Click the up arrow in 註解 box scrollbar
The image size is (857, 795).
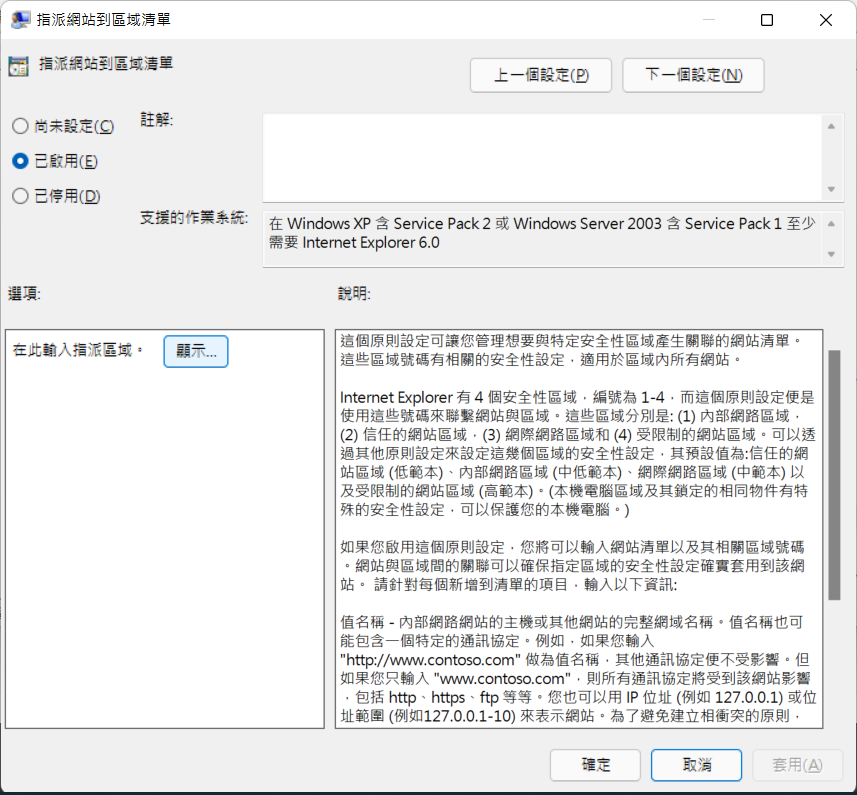pyautogui.click(x=831, y=126)
